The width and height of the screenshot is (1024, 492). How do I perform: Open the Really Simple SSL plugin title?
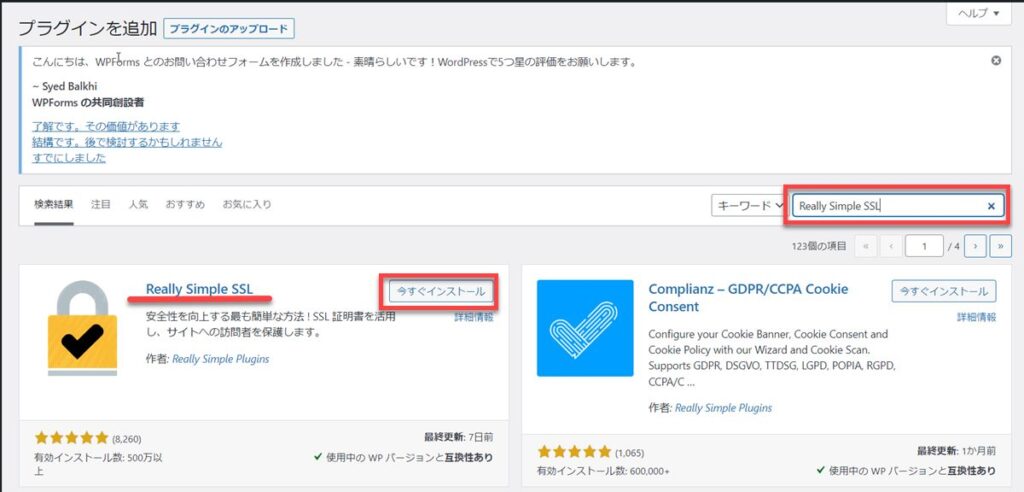(x=199, y=289)
